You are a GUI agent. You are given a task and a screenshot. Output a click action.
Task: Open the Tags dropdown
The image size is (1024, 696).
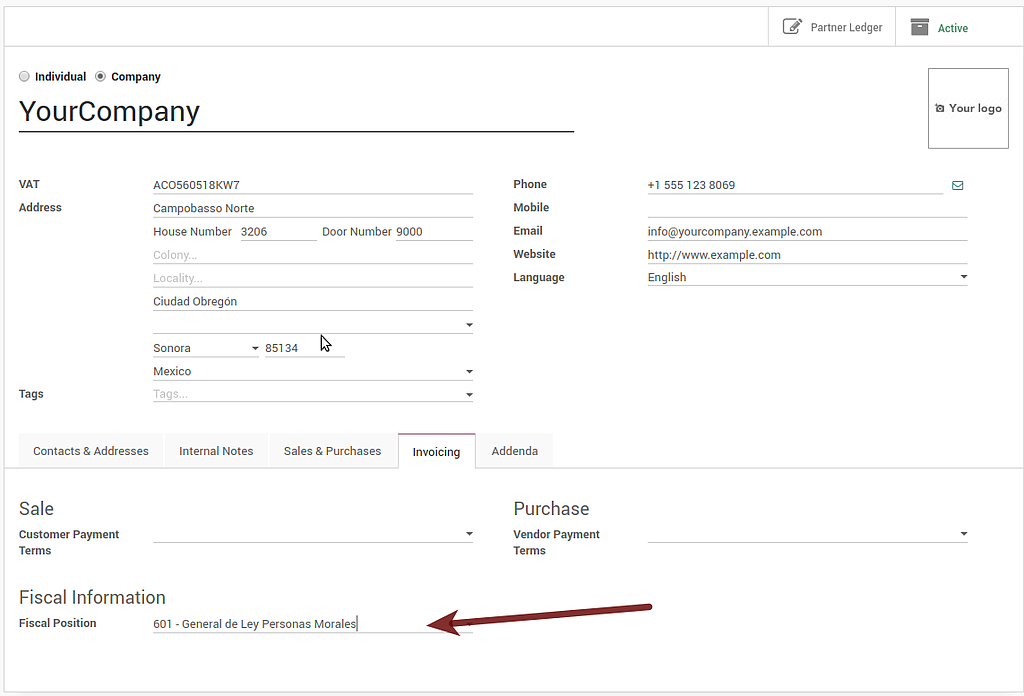tap(469, 394)
